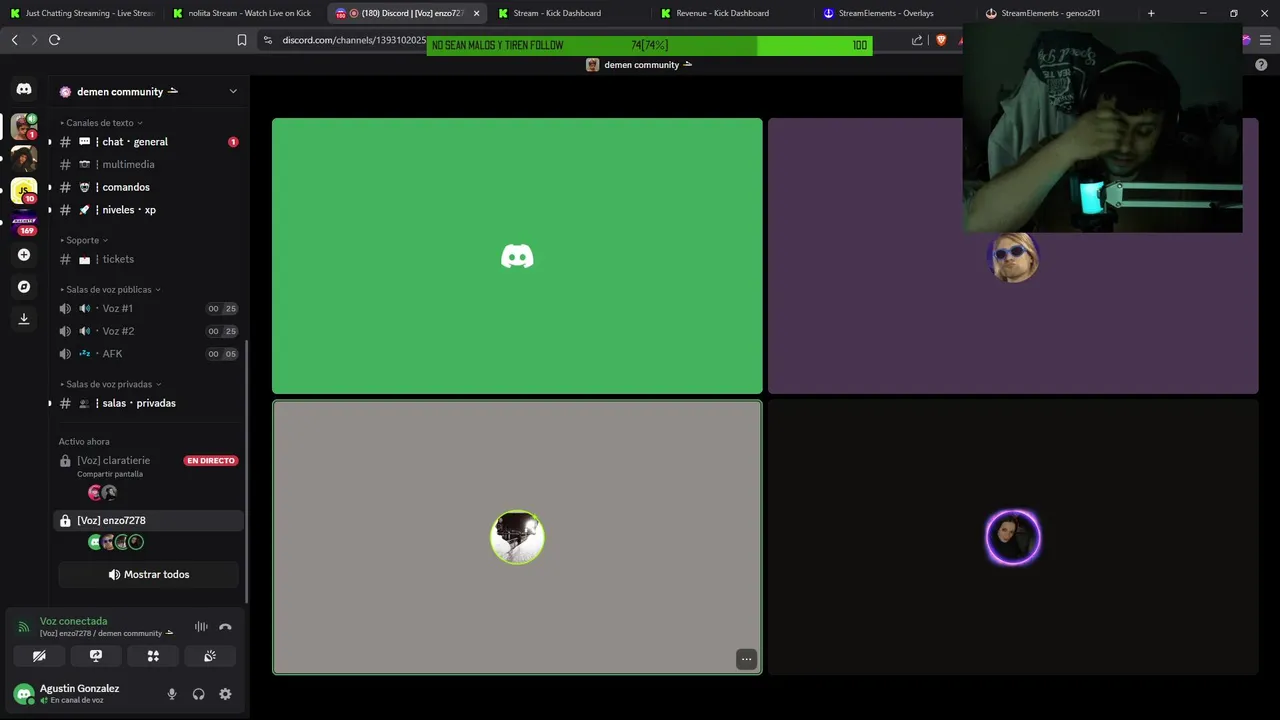Click the follow goal progress bar overlay
Viewport: 1280px width, 720px height.
click(649, 45)
